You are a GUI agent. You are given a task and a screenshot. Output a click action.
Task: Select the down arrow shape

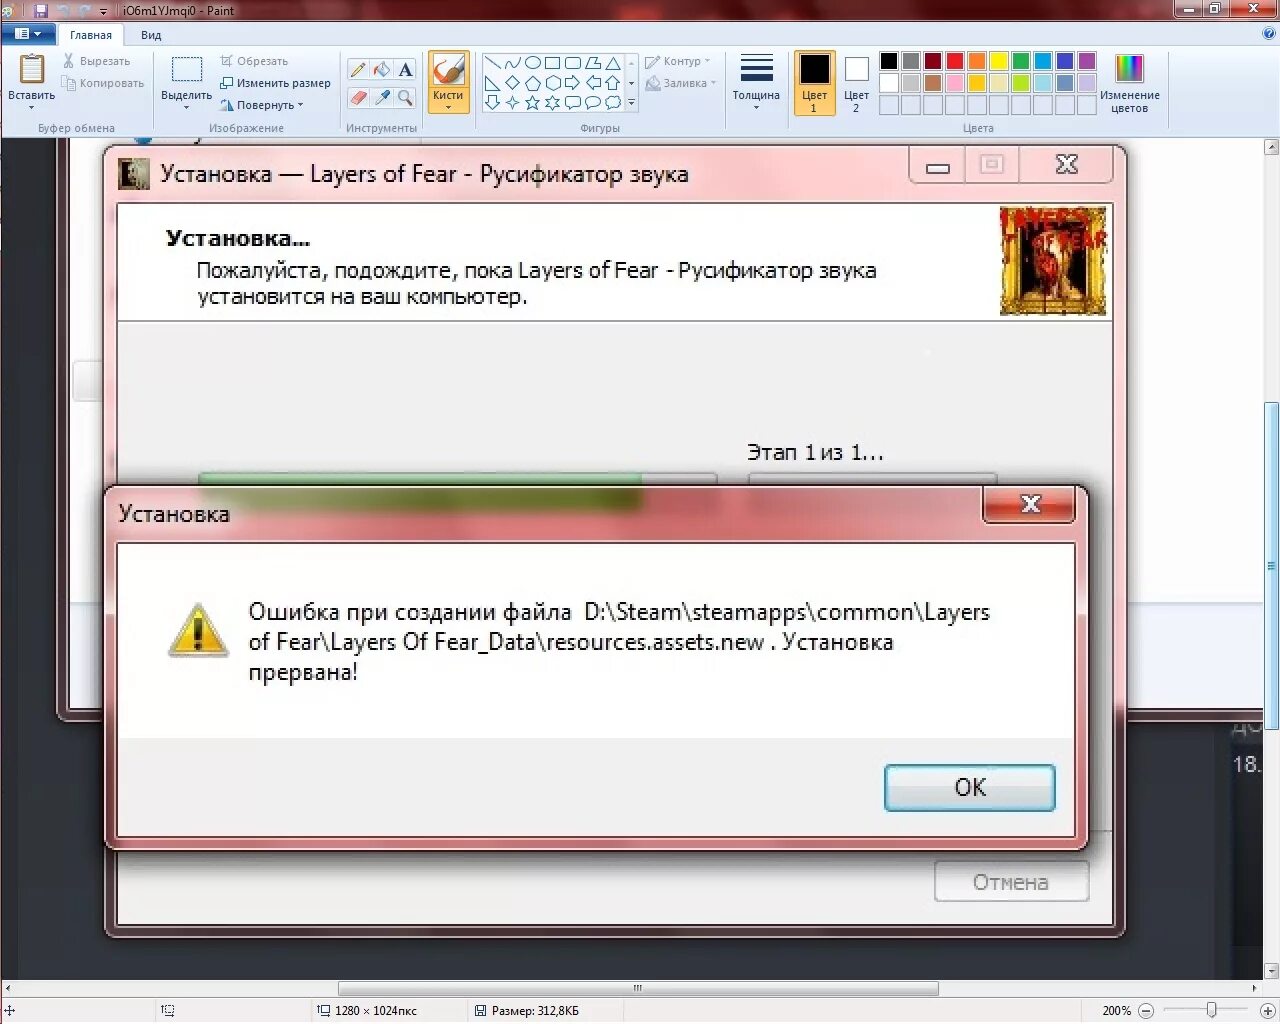coord(492,103)
